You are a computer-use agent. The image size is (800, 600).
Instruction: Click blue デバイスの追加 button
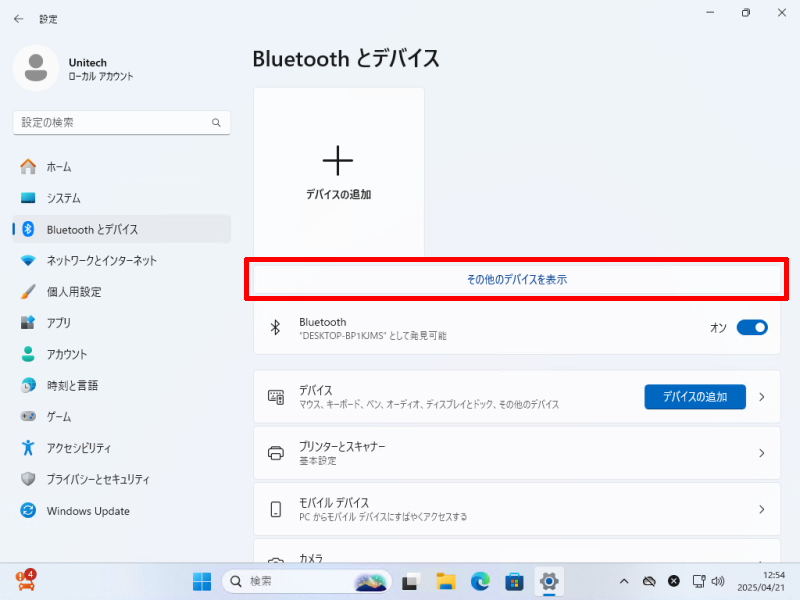[695, 397]
